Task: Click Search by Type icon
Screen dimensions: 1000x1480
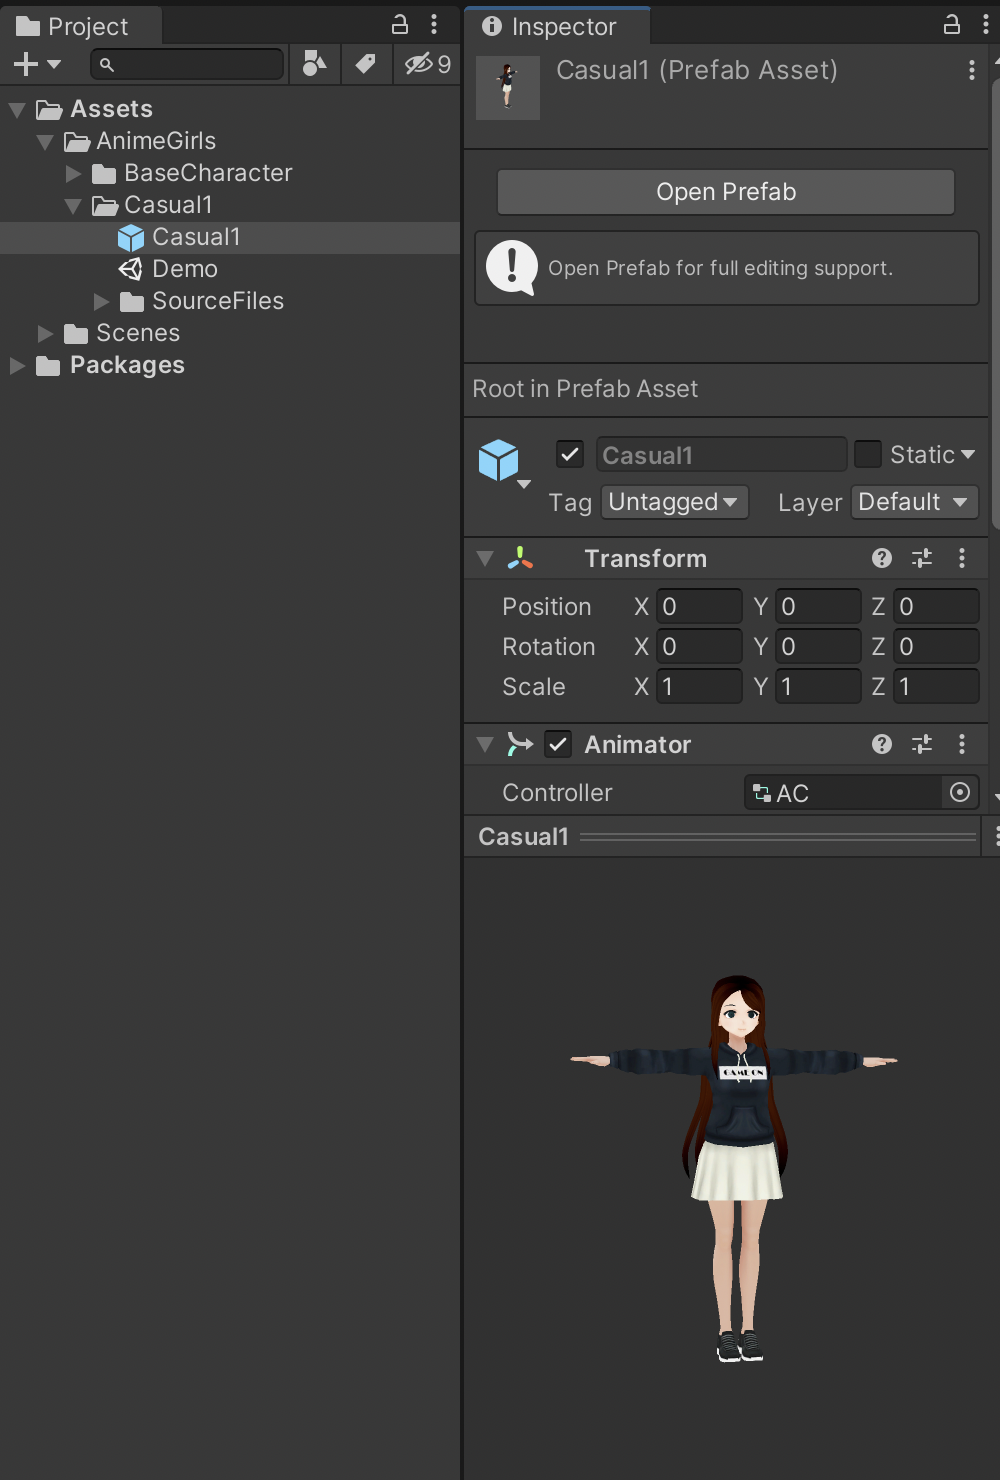Action: pos(314,64)
